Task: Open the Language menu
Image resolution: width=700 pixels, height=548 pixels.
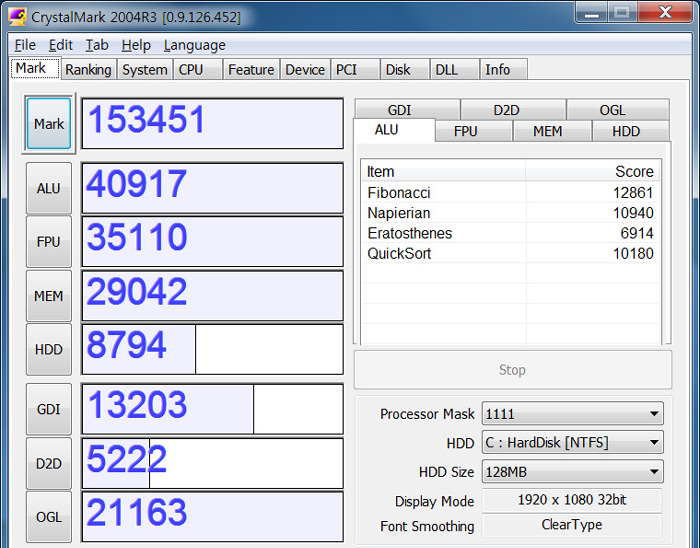Action: [195, 45]
